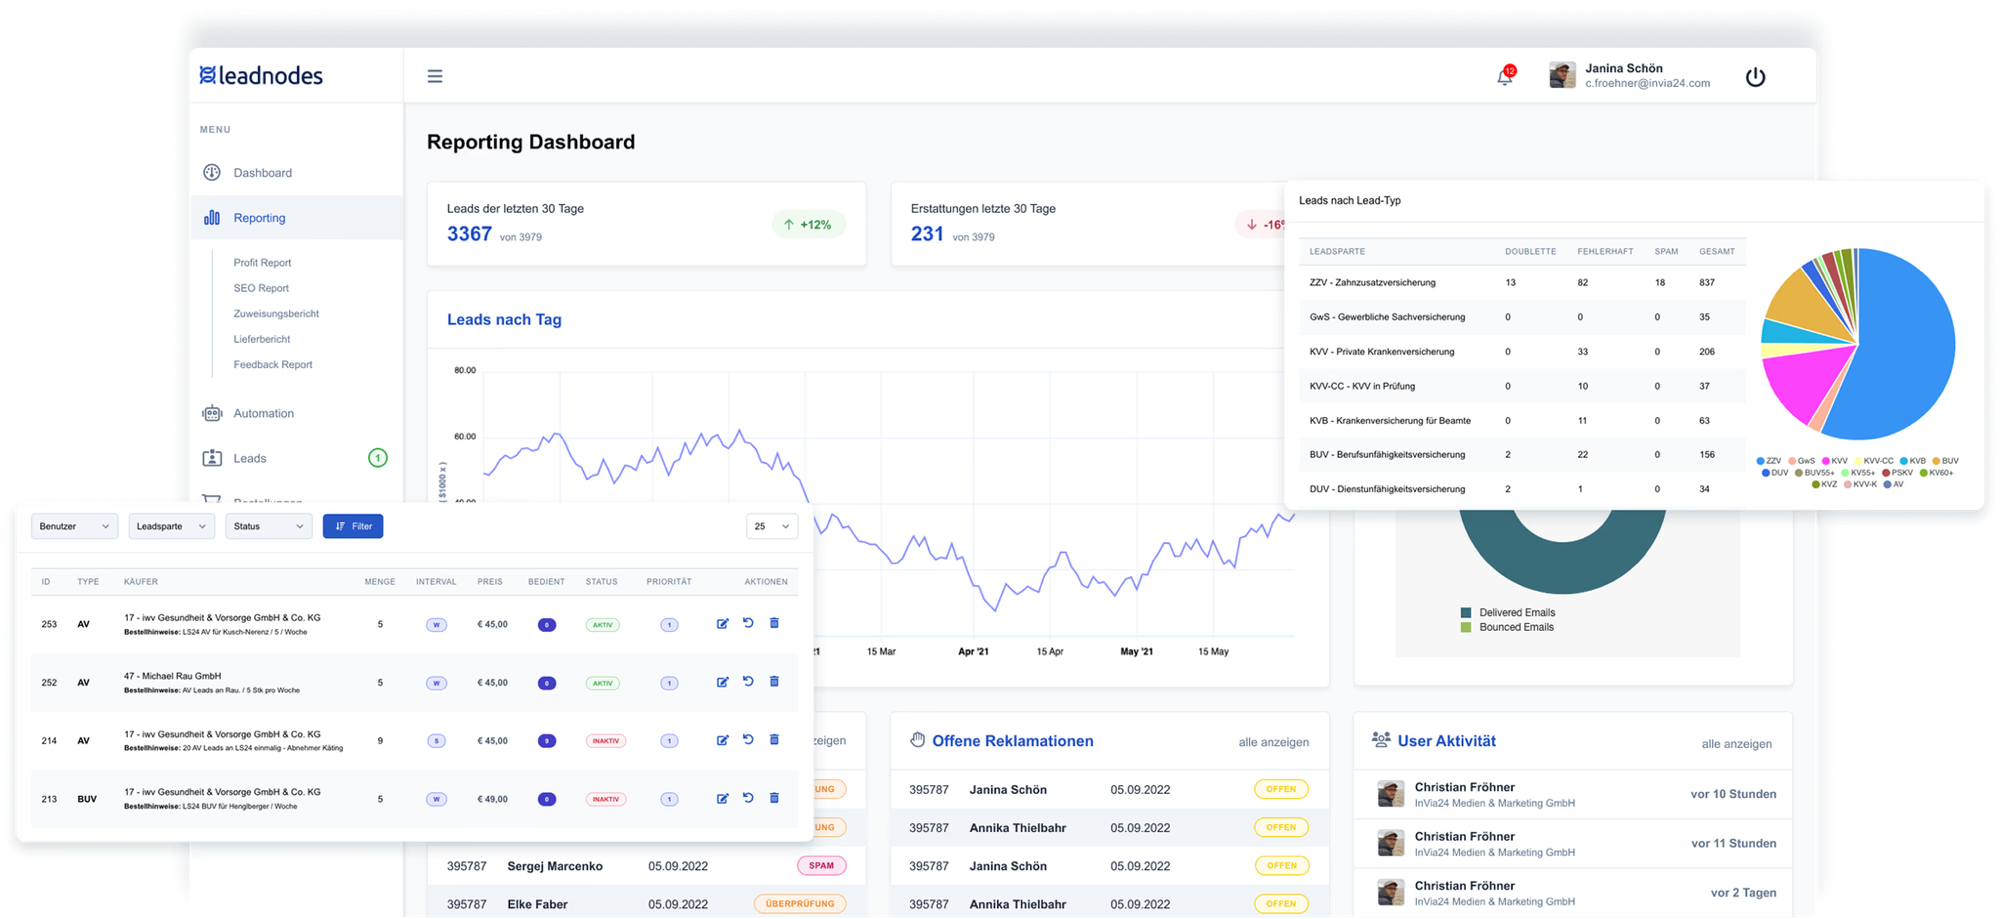Click the blue Filter button
2000x919 pixels.
(353, 526)
